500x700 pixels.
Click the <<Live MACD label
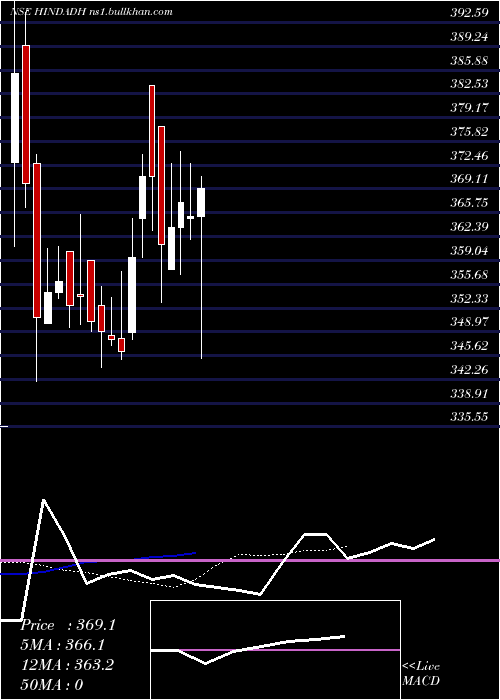click(421, 674)
